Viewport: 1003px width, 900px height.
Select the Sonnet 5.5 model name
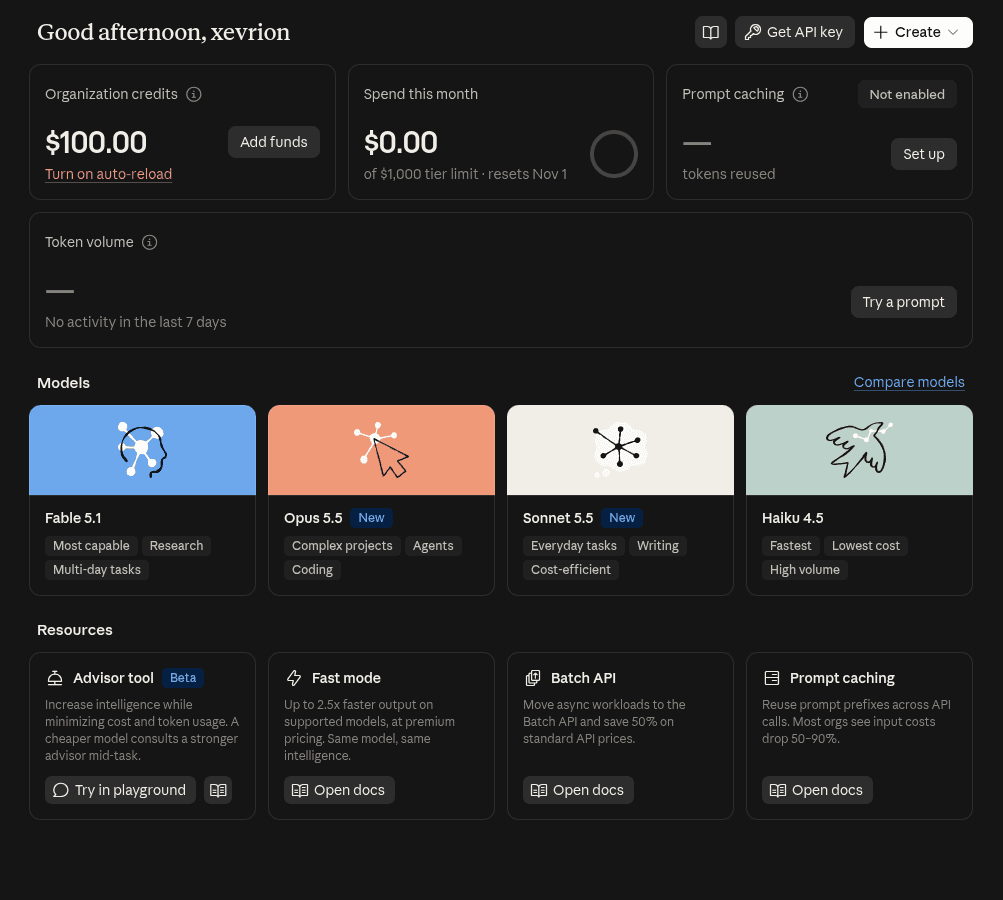tap(558, 518)
